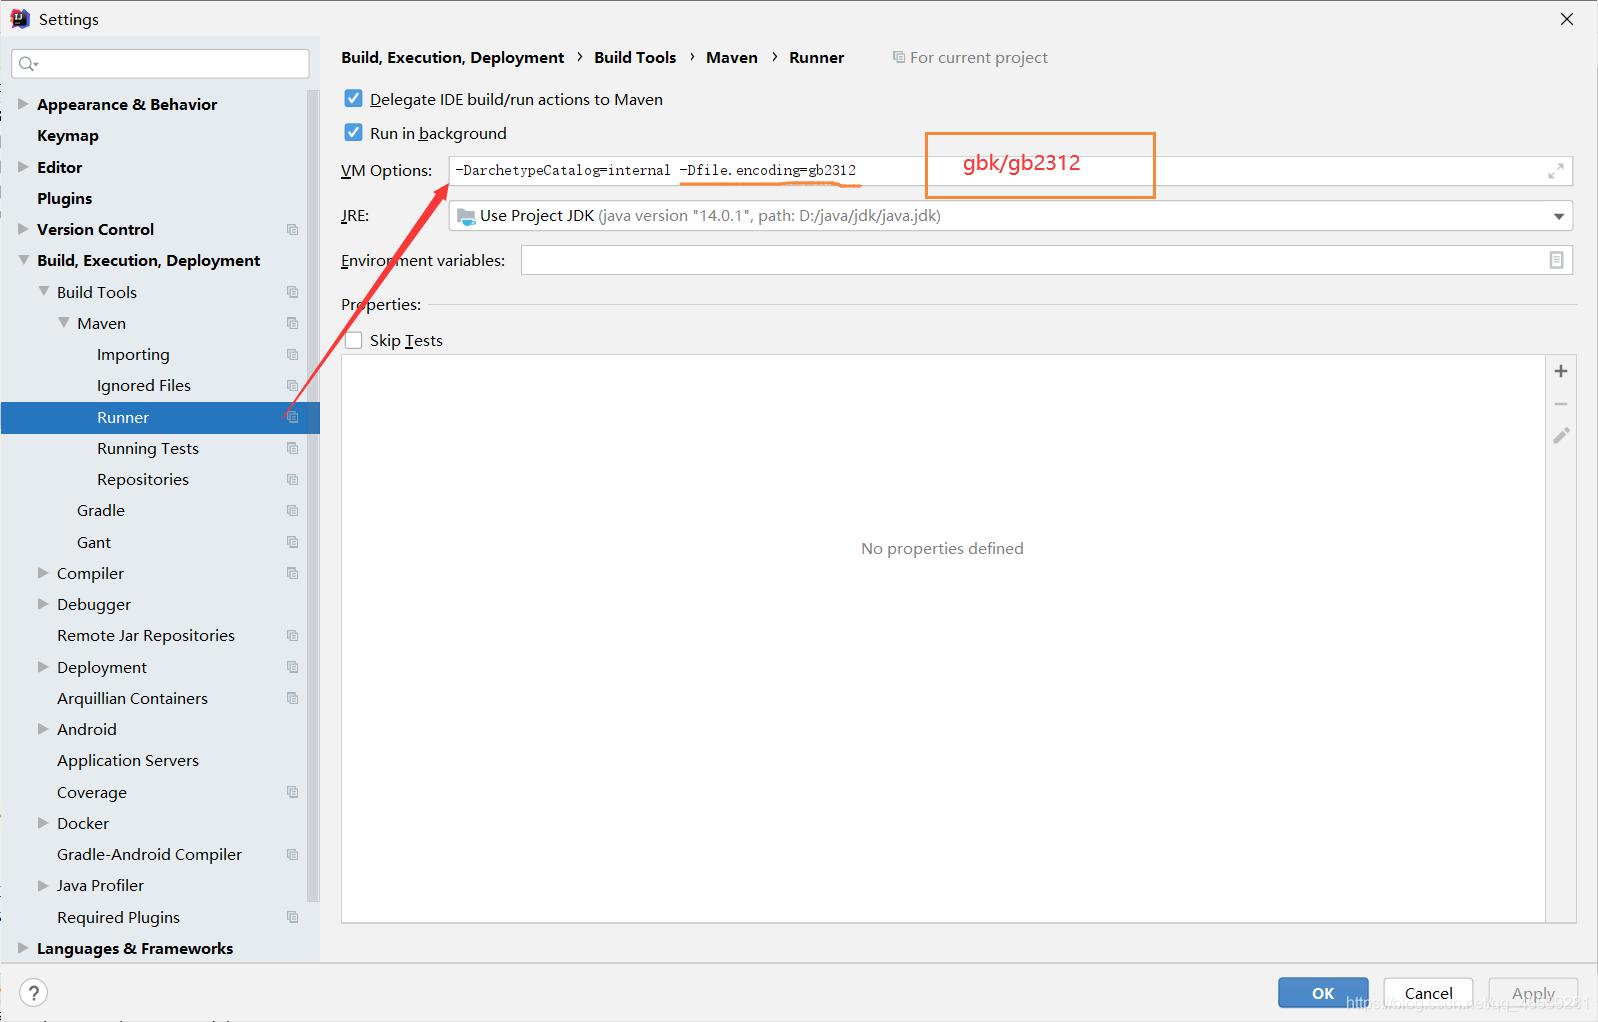Expand the Version Control section
The width and height of the screenshot is (1598, 1022).
pyautogui.click(x=23, y=229)
